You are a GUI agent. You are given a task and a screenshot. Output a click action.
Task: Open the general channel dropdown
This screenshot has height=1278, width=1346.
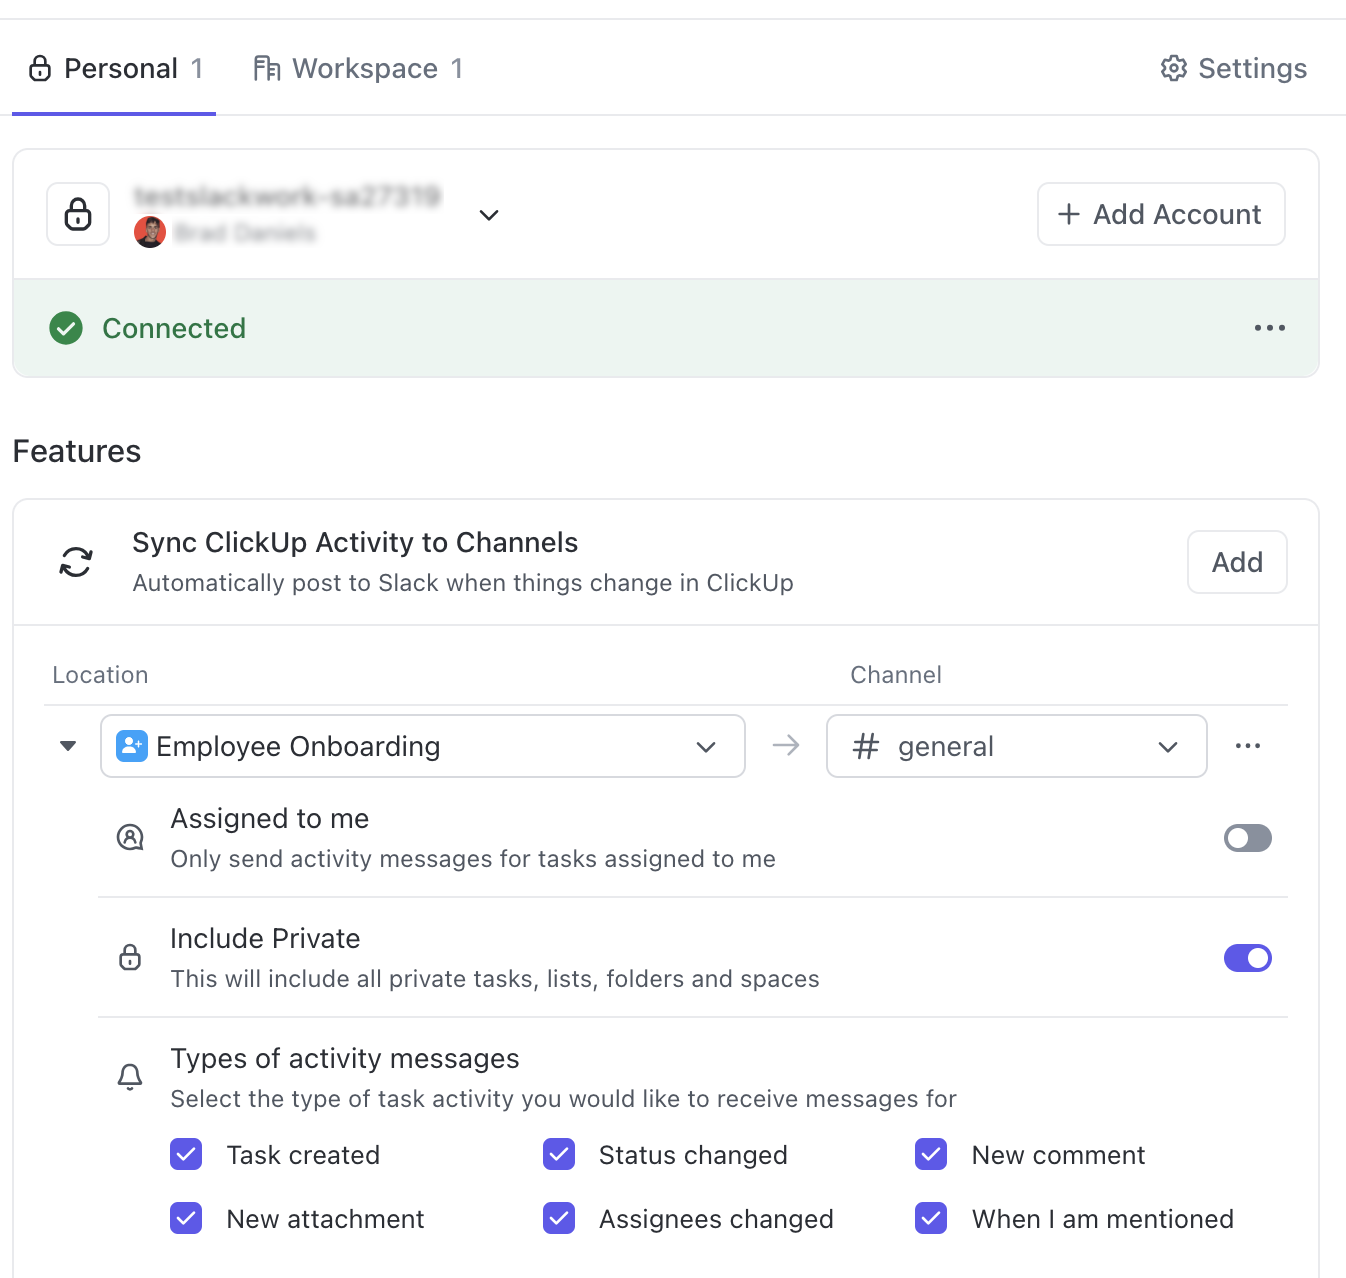[1167, 746]
